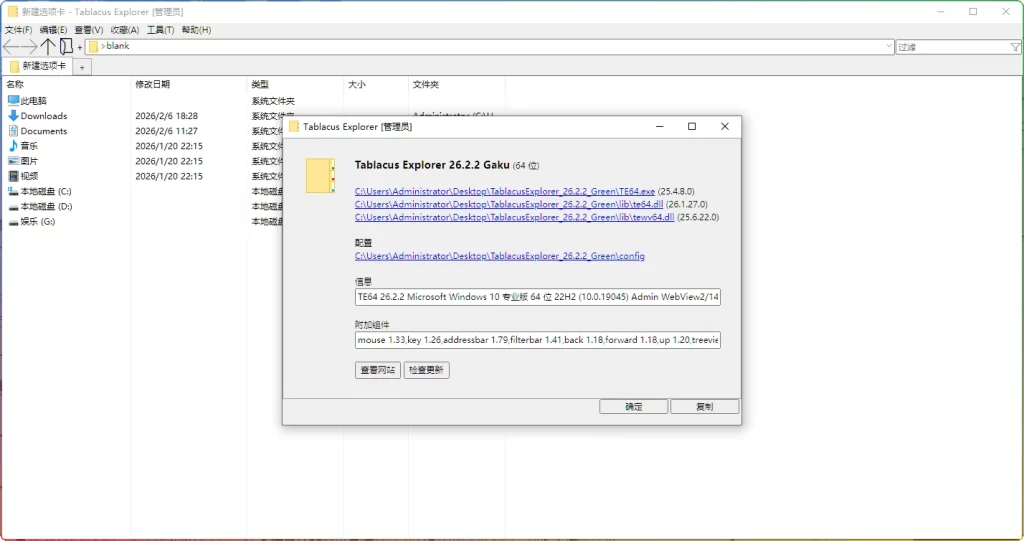The width and height of the screenshot is (1024, 541).
Task: Go up one folder level
Action: [48, 46]
